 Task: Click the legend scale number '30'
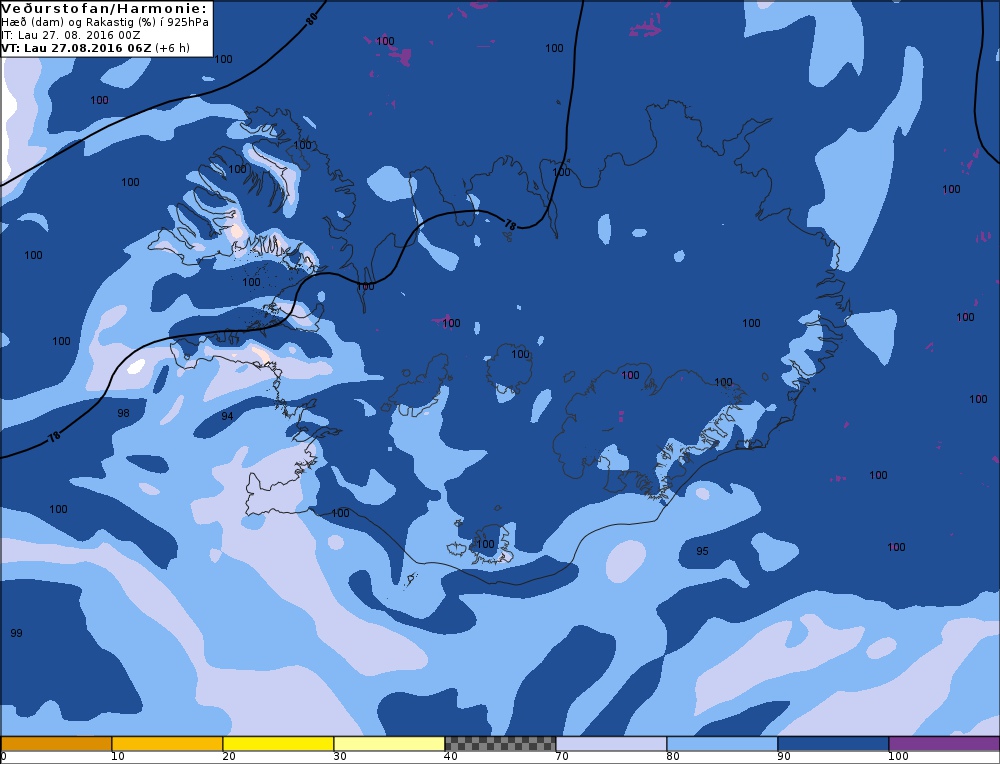(340, 756)
